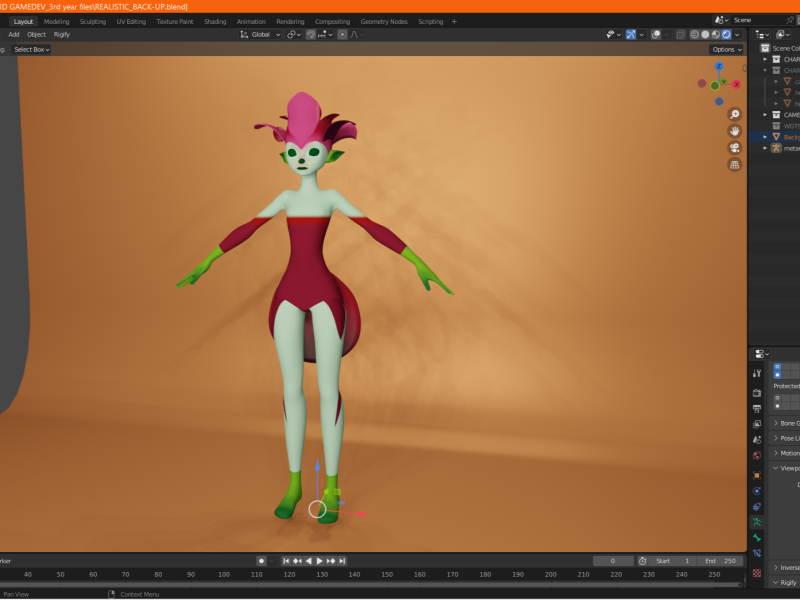
Task: Click the blue Z axis navigation gizmo
Action: 719,68
